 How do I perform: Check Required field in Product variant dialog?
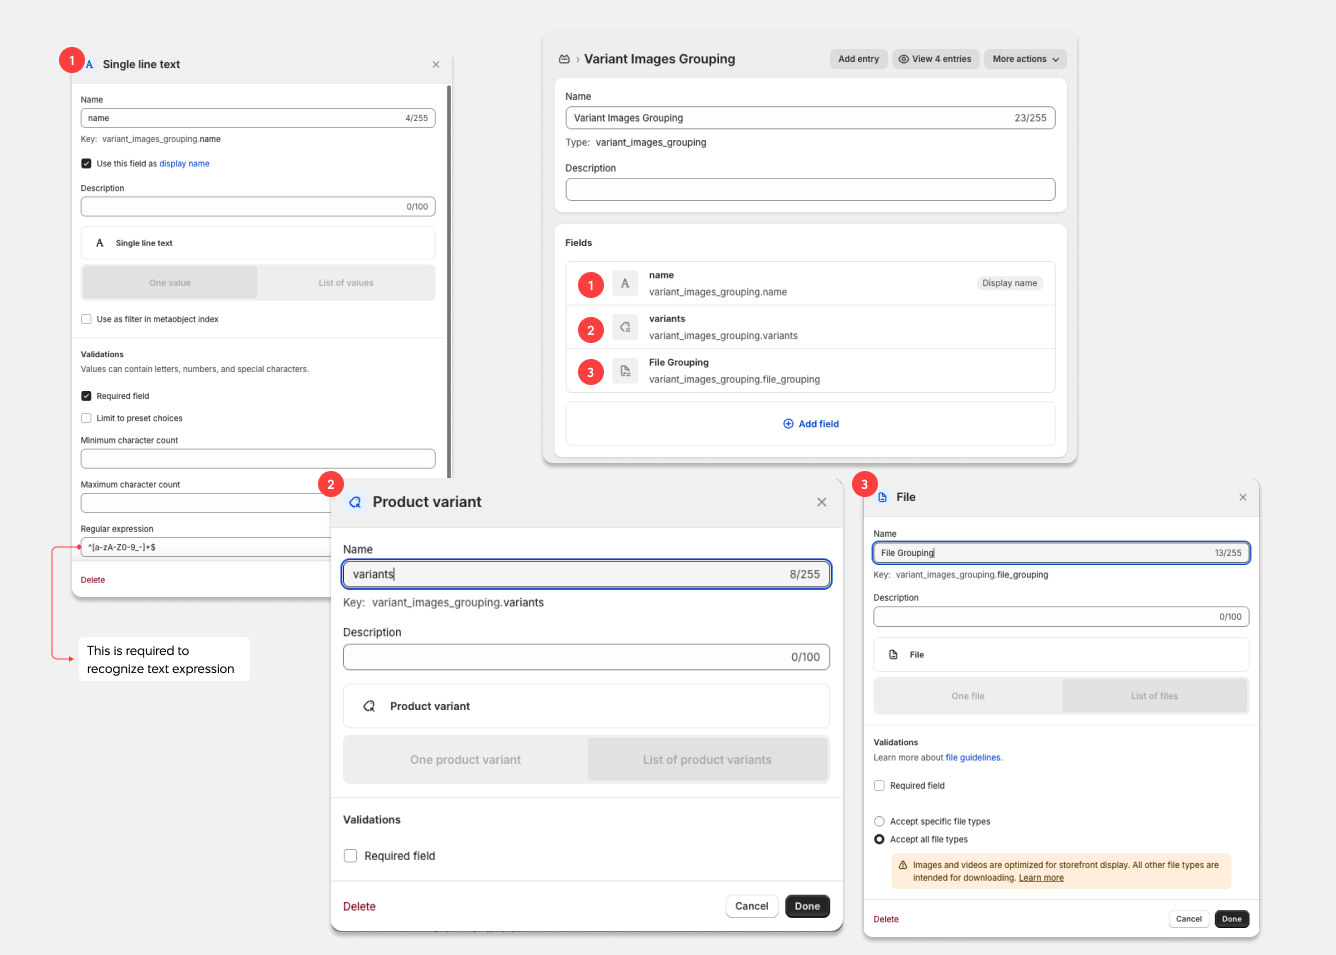pos(351,856)
